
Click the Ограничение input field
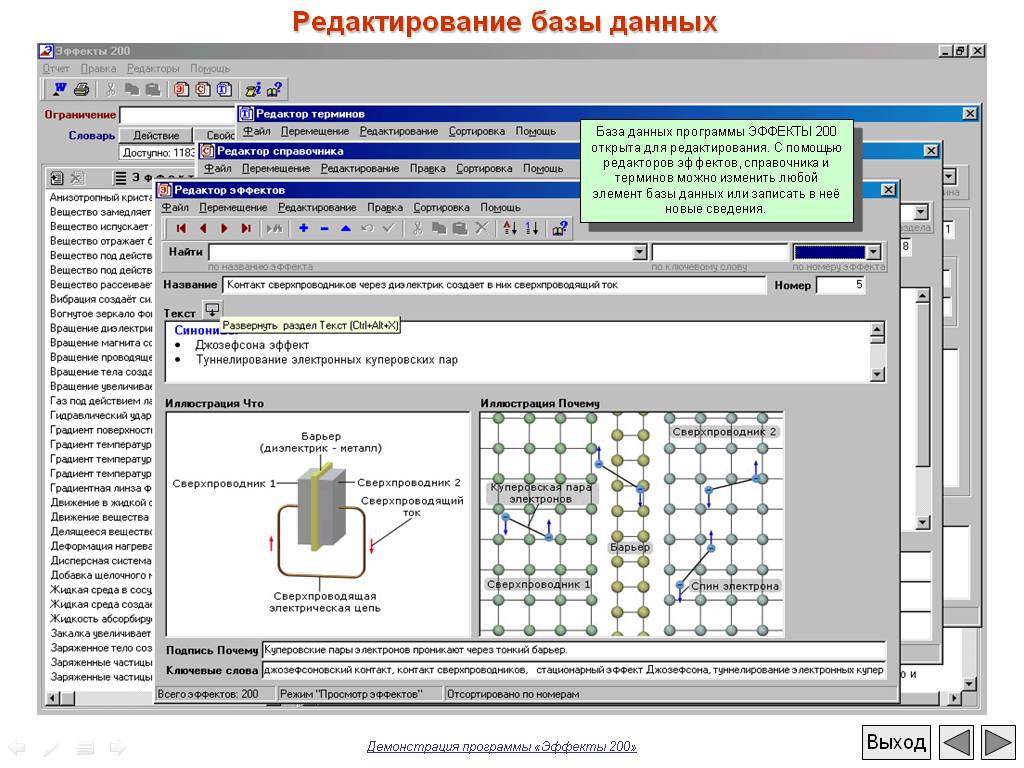tap(178, 115)
